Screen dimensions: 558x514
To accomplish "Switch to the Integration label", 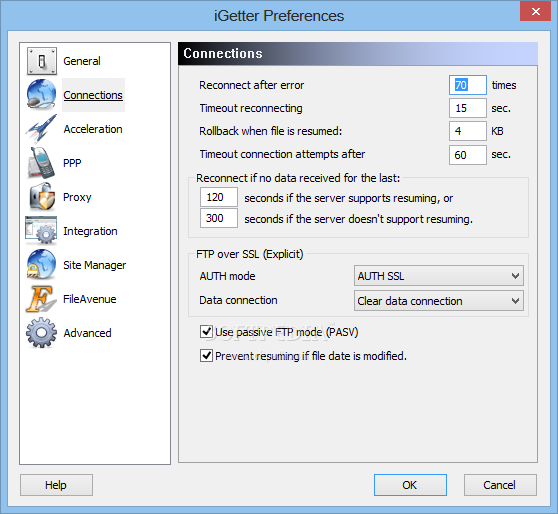I will [x=90, y=231].
